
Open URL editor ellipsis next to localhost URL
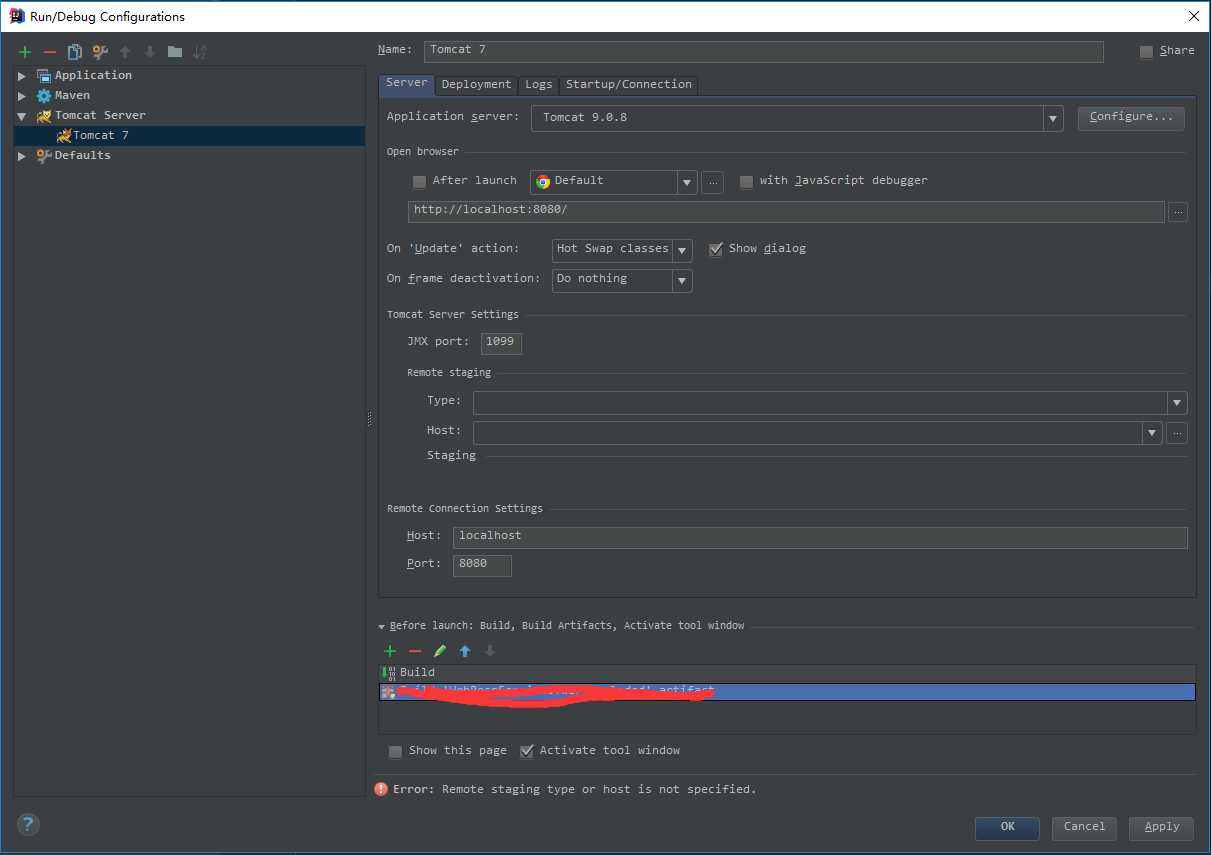(x=1177, y=212)
